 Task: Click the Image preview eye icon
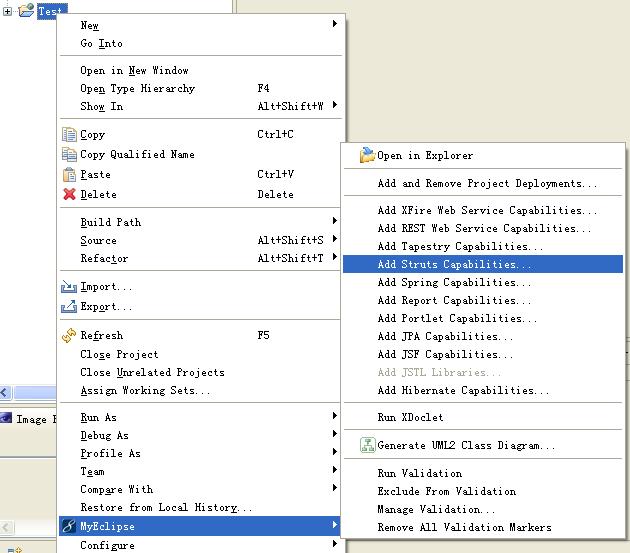click(x=6, y=418)
